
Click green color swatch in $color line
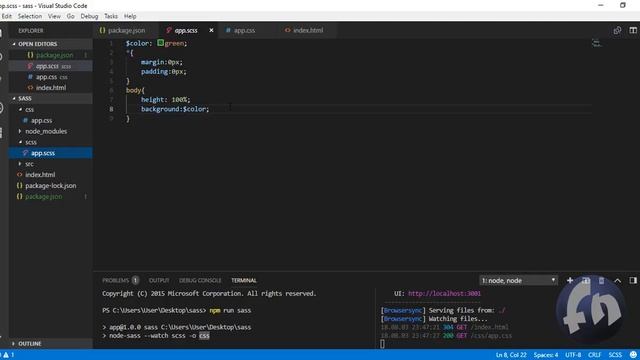tap(160, 43)
